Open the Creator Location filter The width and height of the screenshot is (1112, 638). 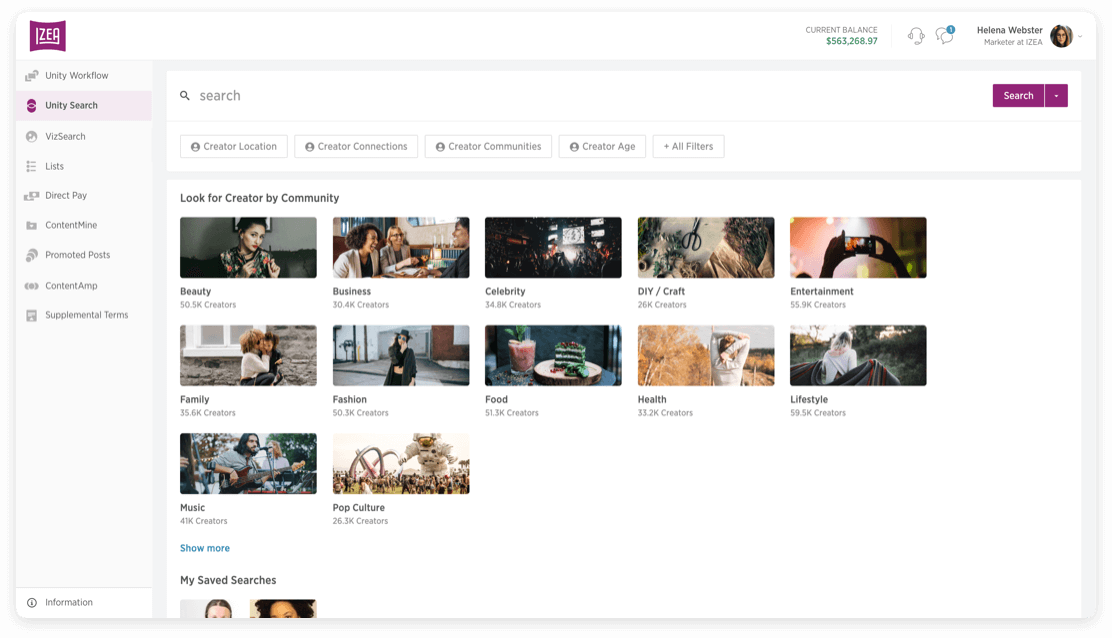click(234, 147)
